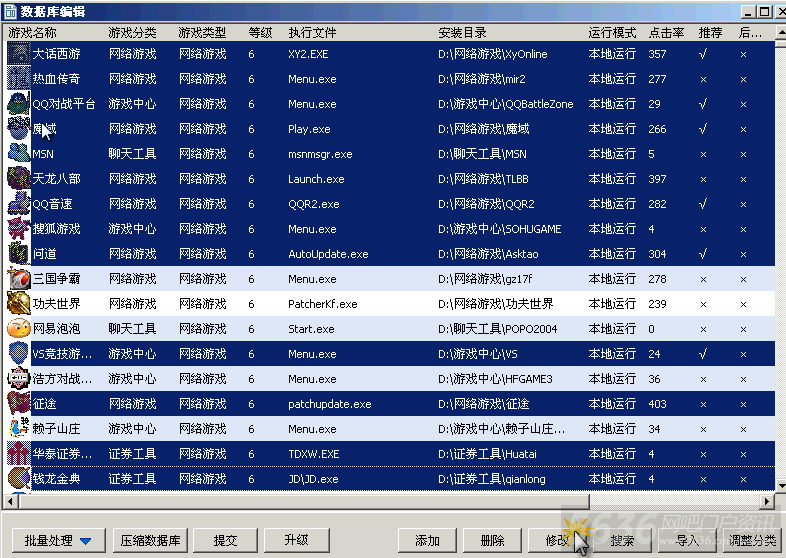The width and height of the screenshot is (786, 558).
Task: Sort by 点击率 column header
Action: 666,33
